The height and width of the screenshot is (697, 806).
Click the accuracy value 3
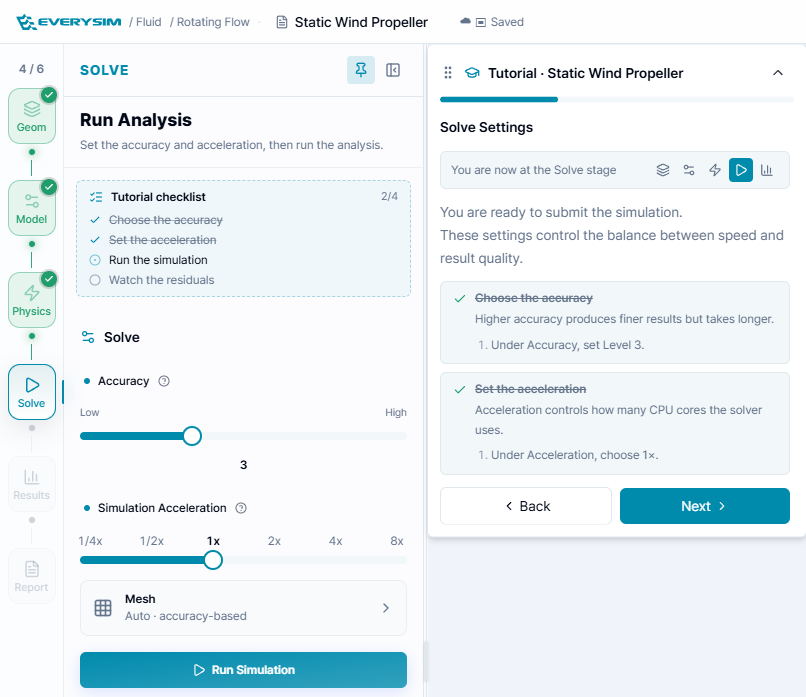(244, 465)
